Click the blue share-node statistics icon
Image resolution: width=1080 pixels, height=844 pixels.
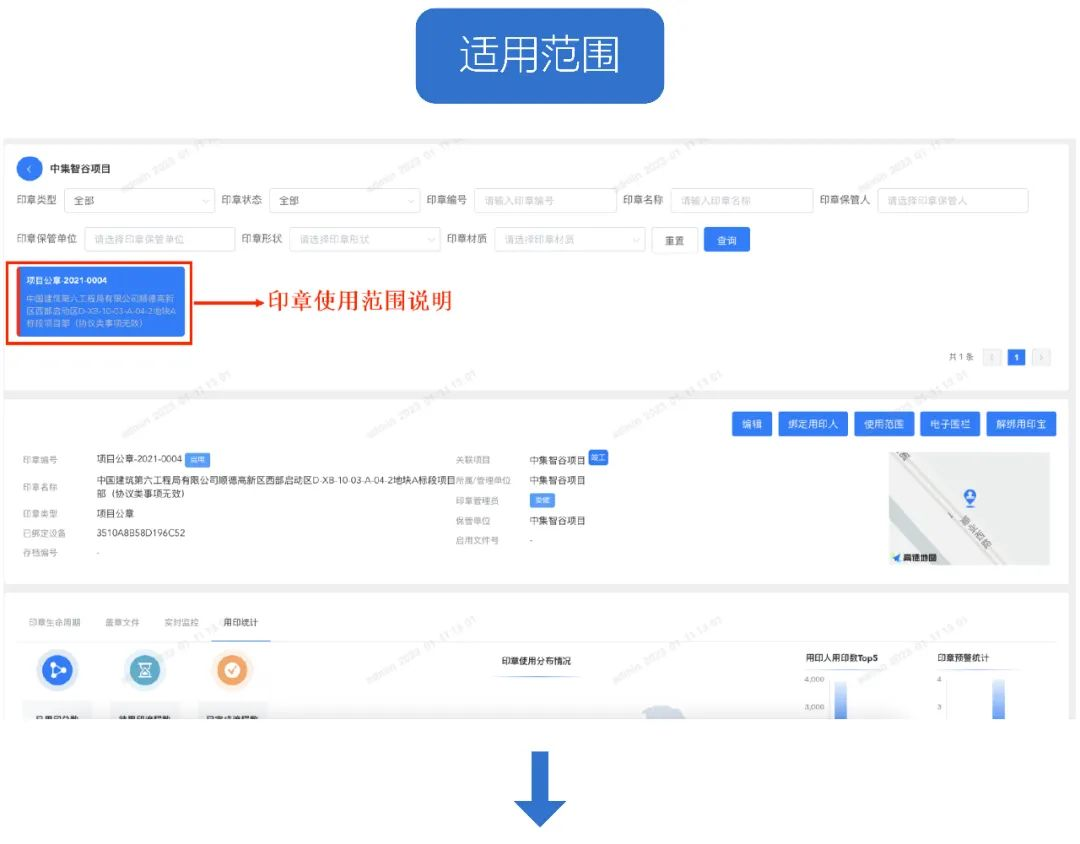pyautogui.click(x=57, y=670)
